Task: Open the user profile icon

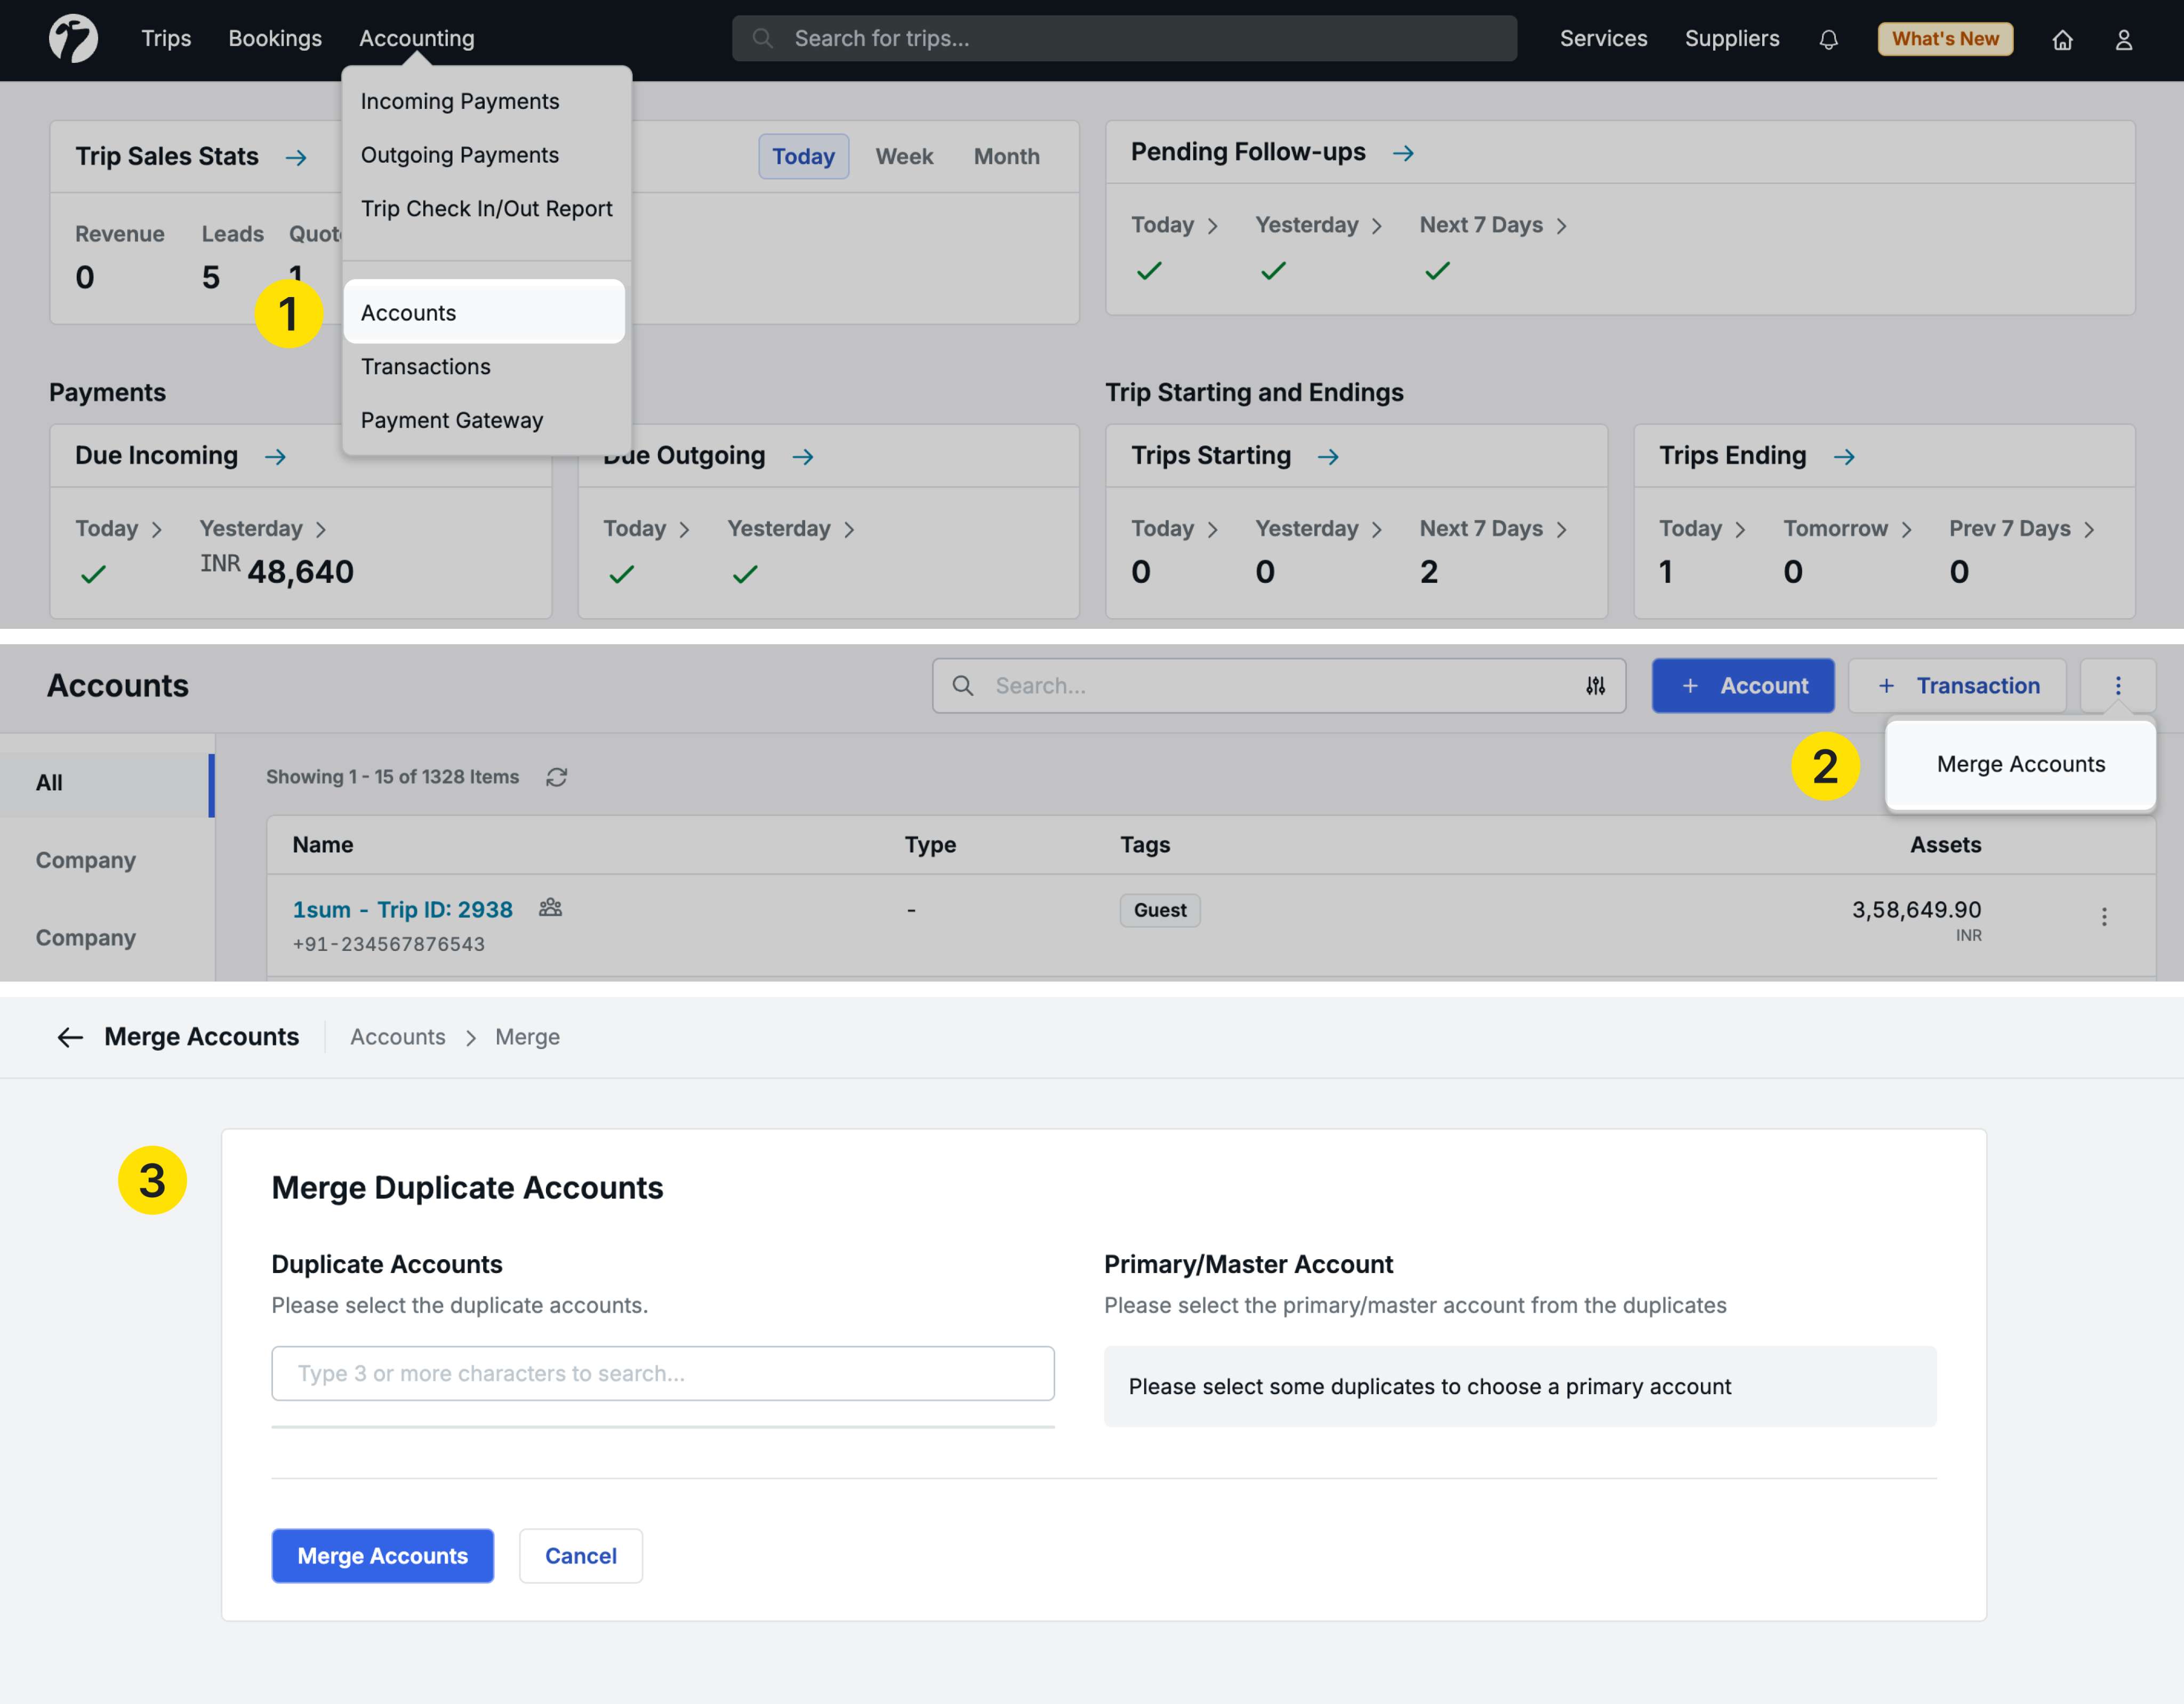Action: pyautogui.click(x=2123, y=39)
